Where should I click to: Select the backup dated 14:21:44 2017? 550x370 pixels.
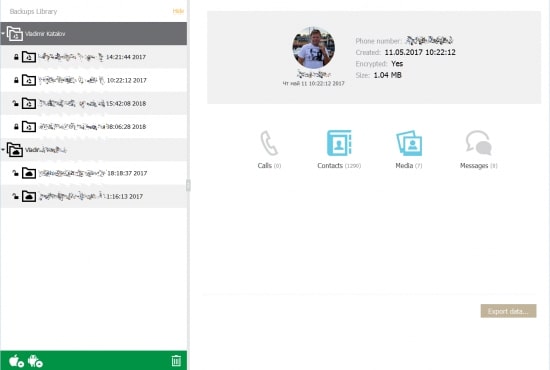click(x=94, y=57)
